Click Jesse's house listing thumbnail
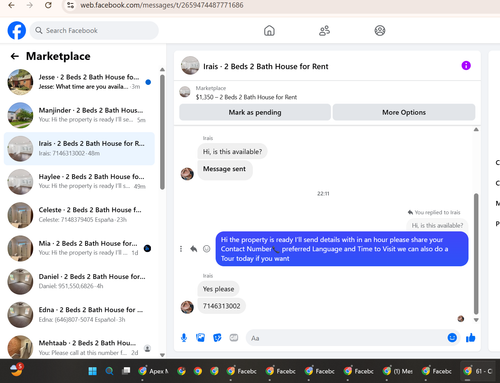The height and width of the screenshot is (383, 500). point(20,82)
